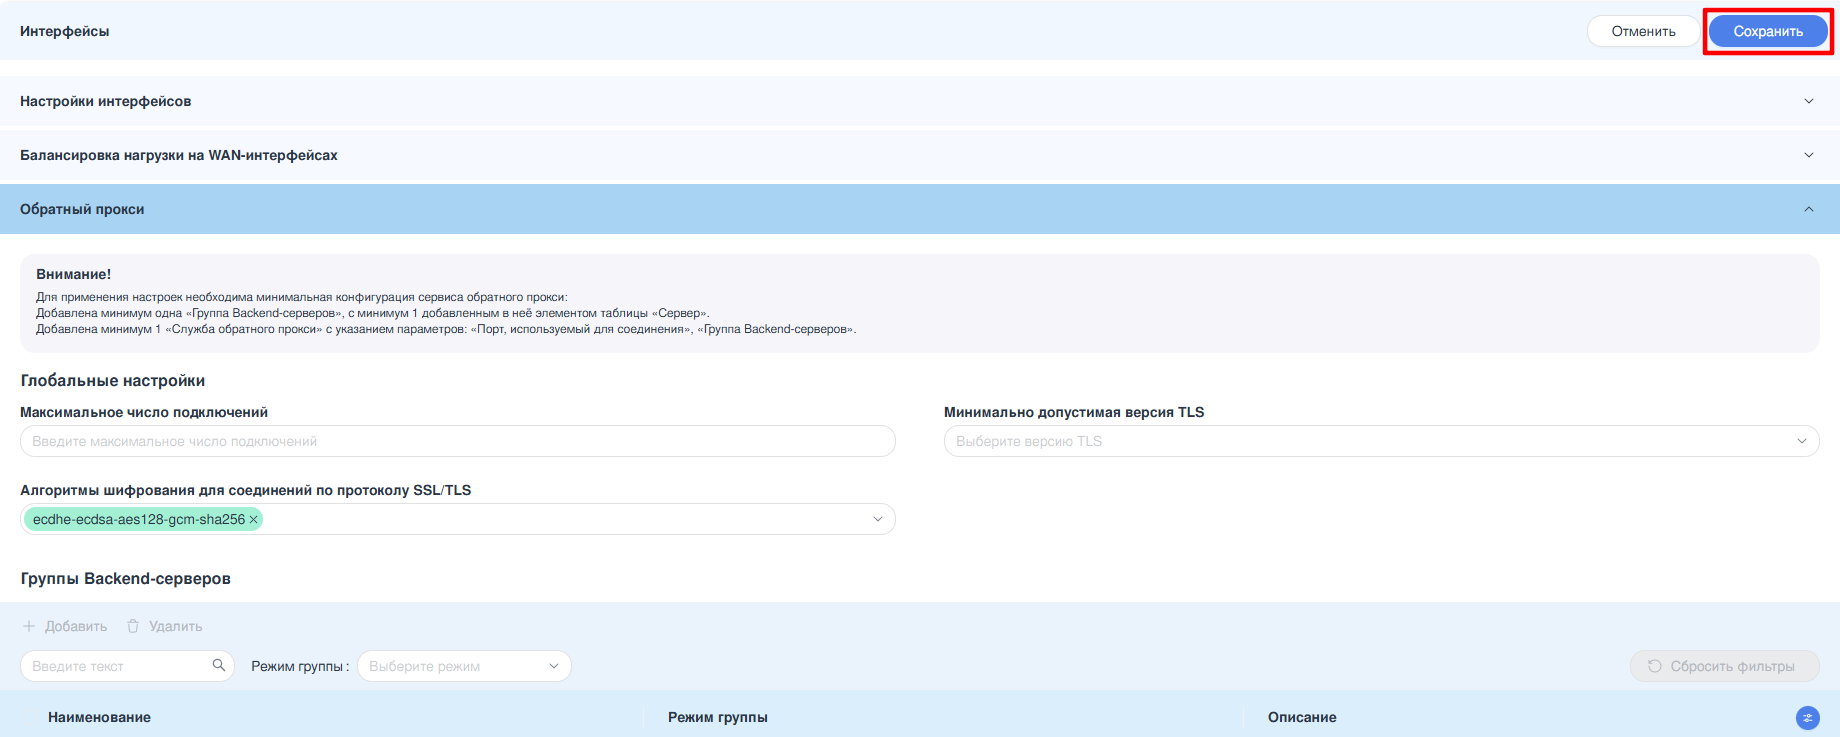1840x737 pixels.
Task: Click the Описание column header
Action: pos(1301,717)
